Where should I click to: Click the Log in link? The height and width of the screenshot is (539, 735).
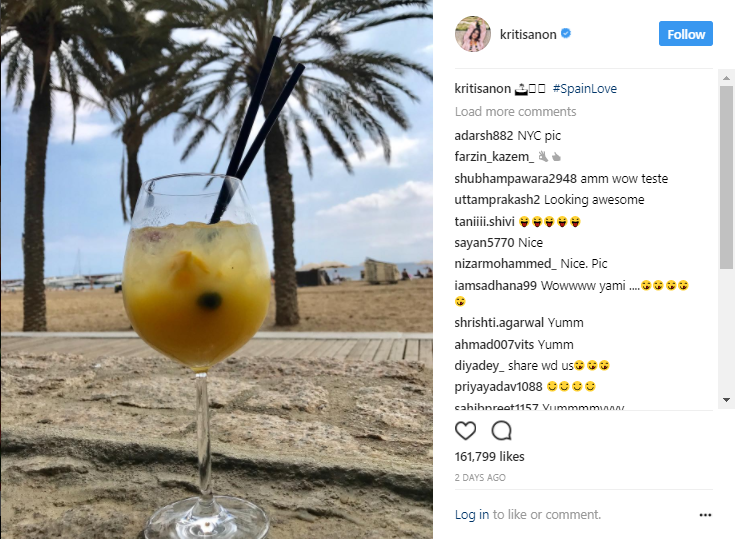click(x=472, y=515)
